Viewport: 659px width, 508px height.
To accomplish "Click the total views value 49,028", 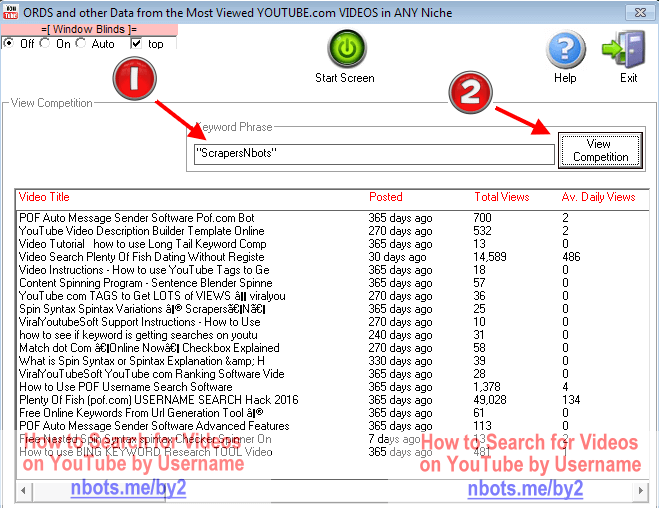I will tap(490, 400).
